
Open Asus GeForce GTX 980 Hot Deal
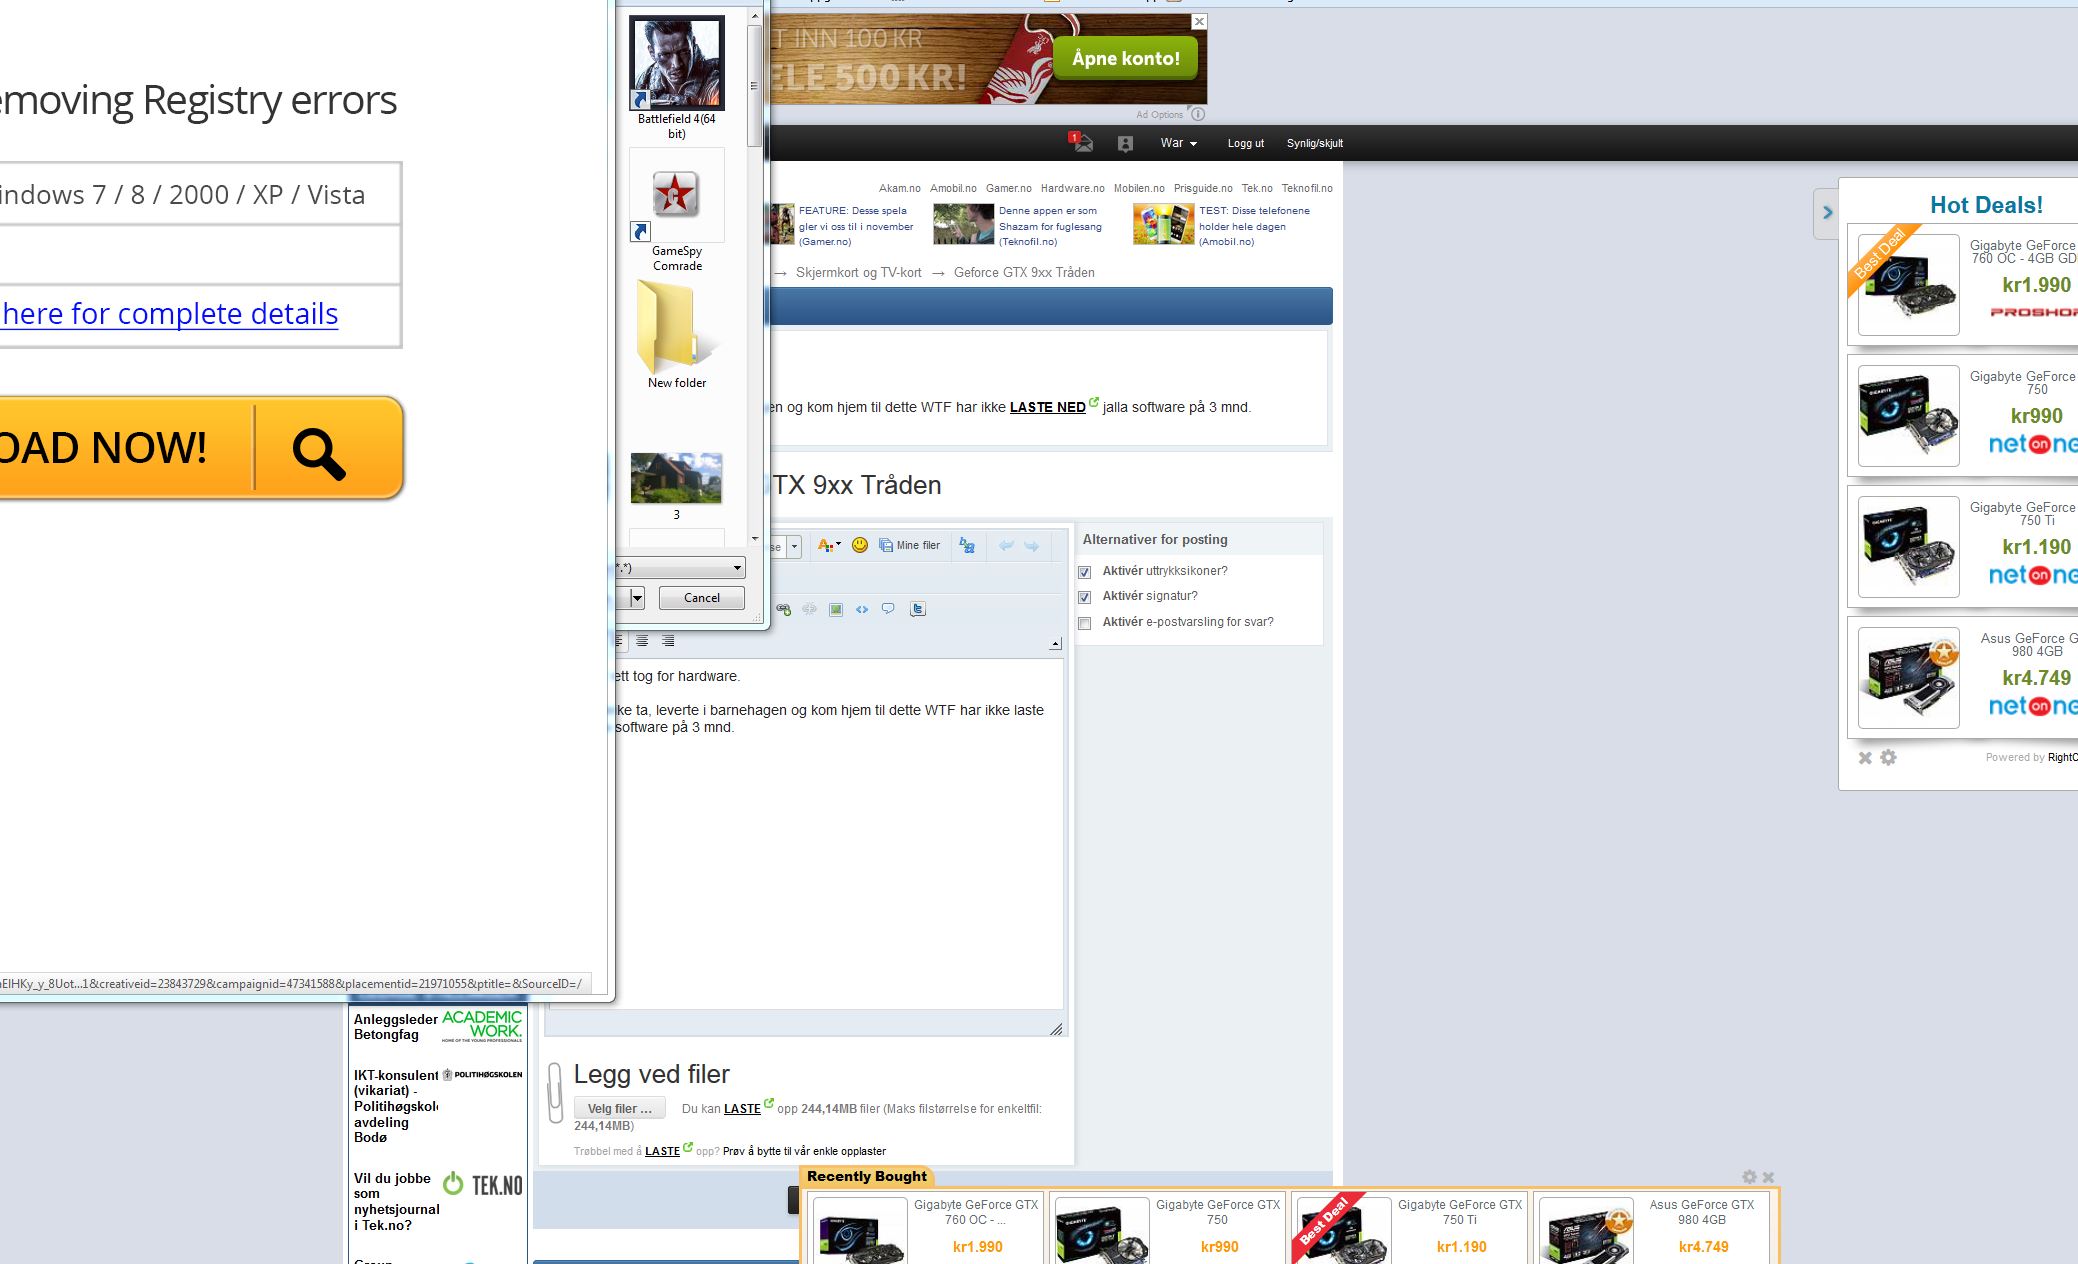(x=1962, y=677)
